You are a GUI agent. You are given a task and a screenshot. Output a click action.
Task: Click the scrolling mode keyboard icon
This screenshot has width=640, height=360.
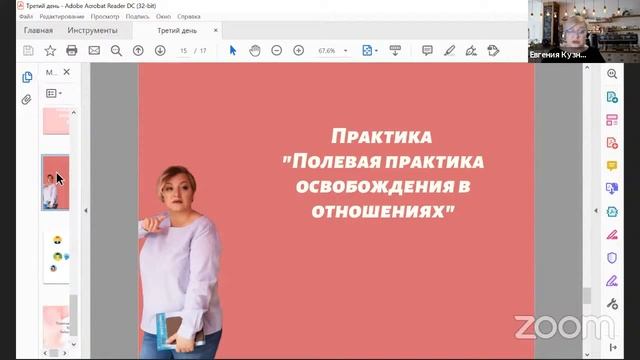tap(395, 51)
